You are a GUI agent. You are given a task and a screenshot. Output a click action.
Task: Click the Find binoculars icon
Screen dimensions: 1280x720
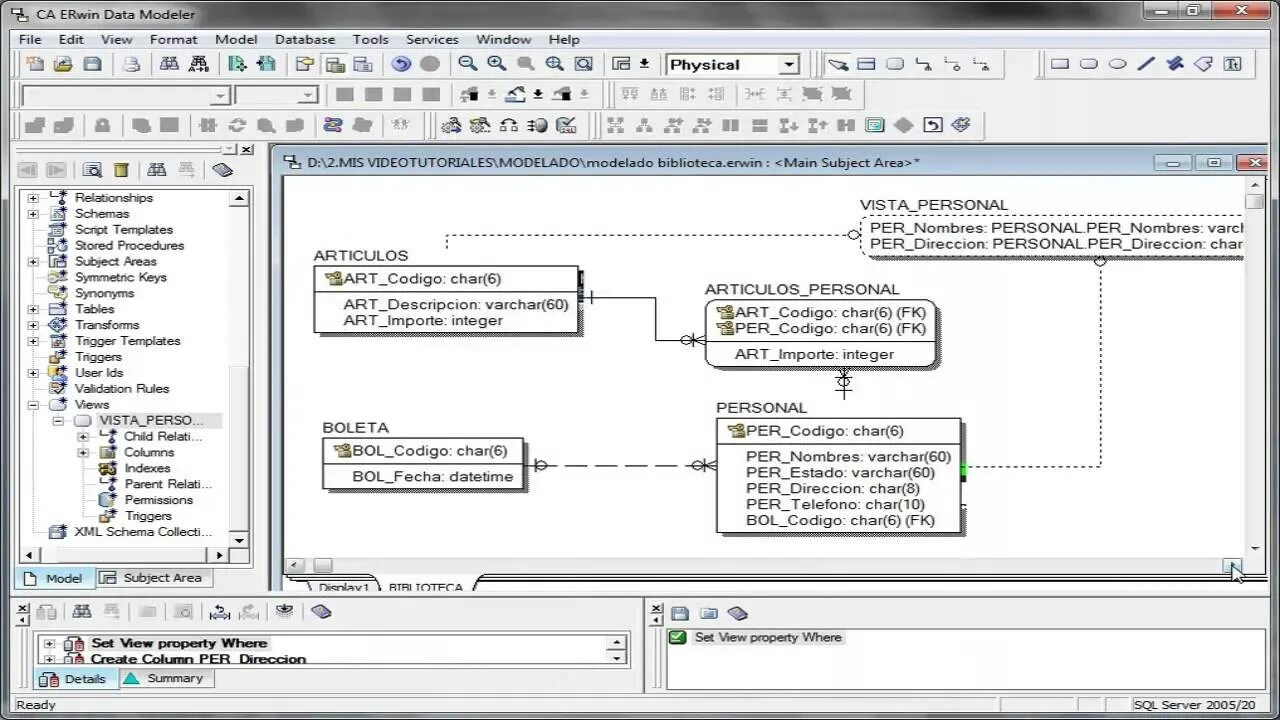pos(168,63)
